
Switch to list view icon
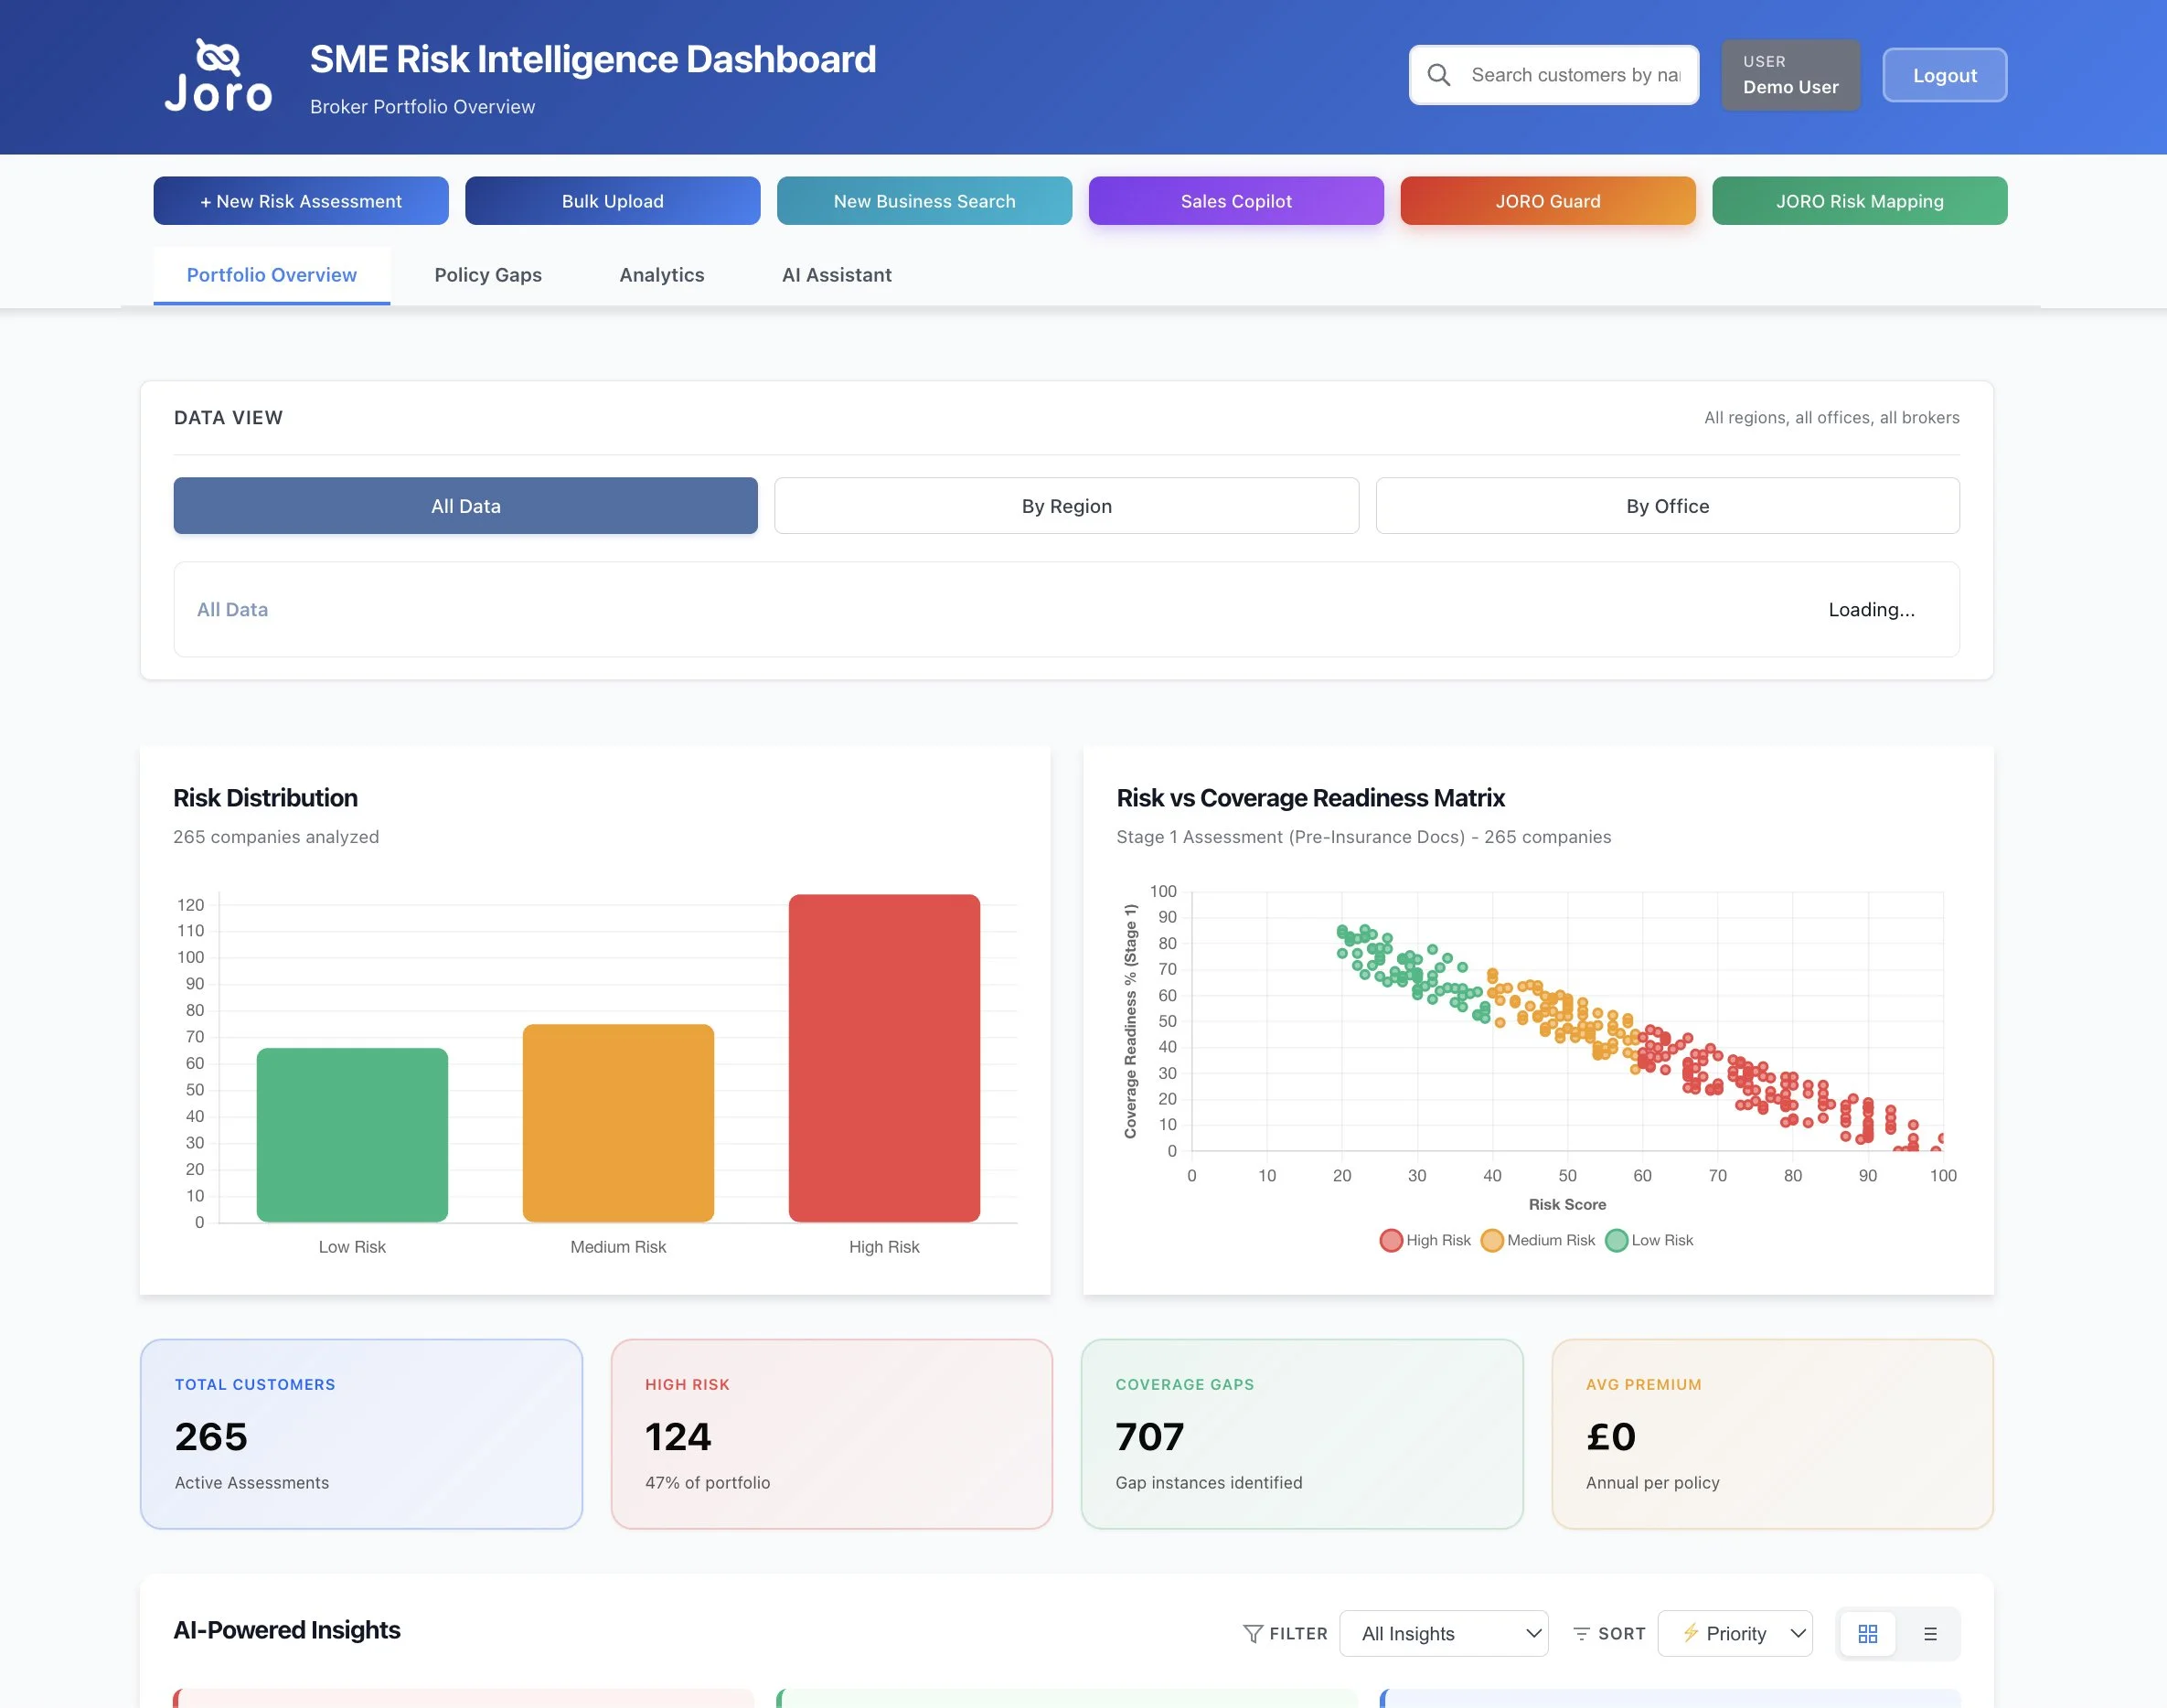point(1930,1633)
